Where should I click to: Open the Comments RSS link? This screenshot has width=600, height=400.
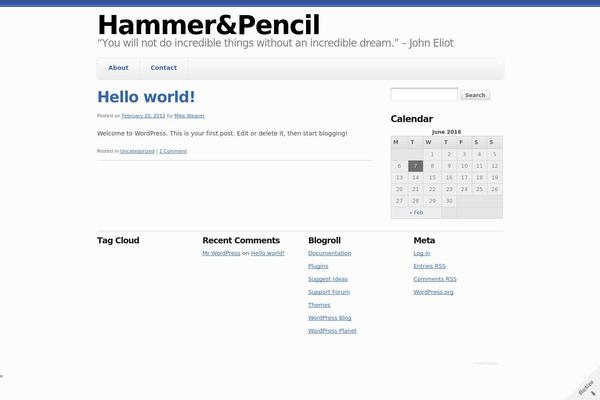click(435, 279)
